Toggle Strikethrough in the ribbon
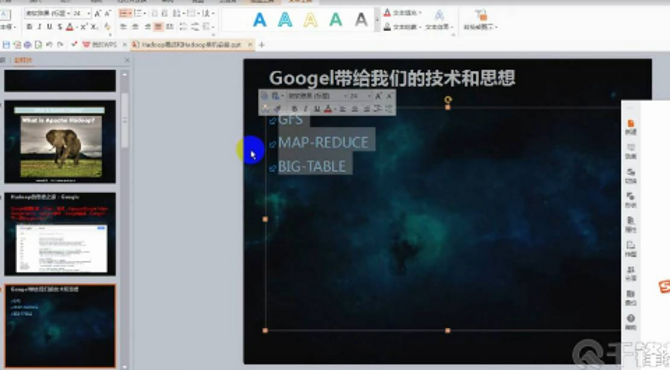 60,26
